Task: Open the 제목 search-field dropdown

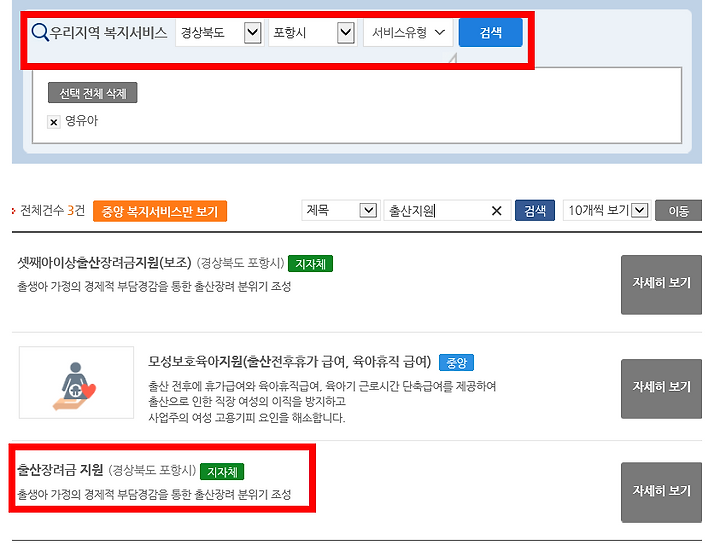Action: [x=341, y=210]
